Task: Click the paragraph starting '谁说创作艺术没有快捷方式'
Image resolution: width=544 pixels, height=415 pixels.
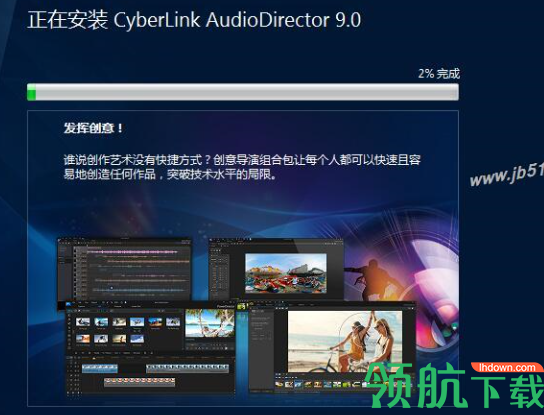Action: point(242,167)
